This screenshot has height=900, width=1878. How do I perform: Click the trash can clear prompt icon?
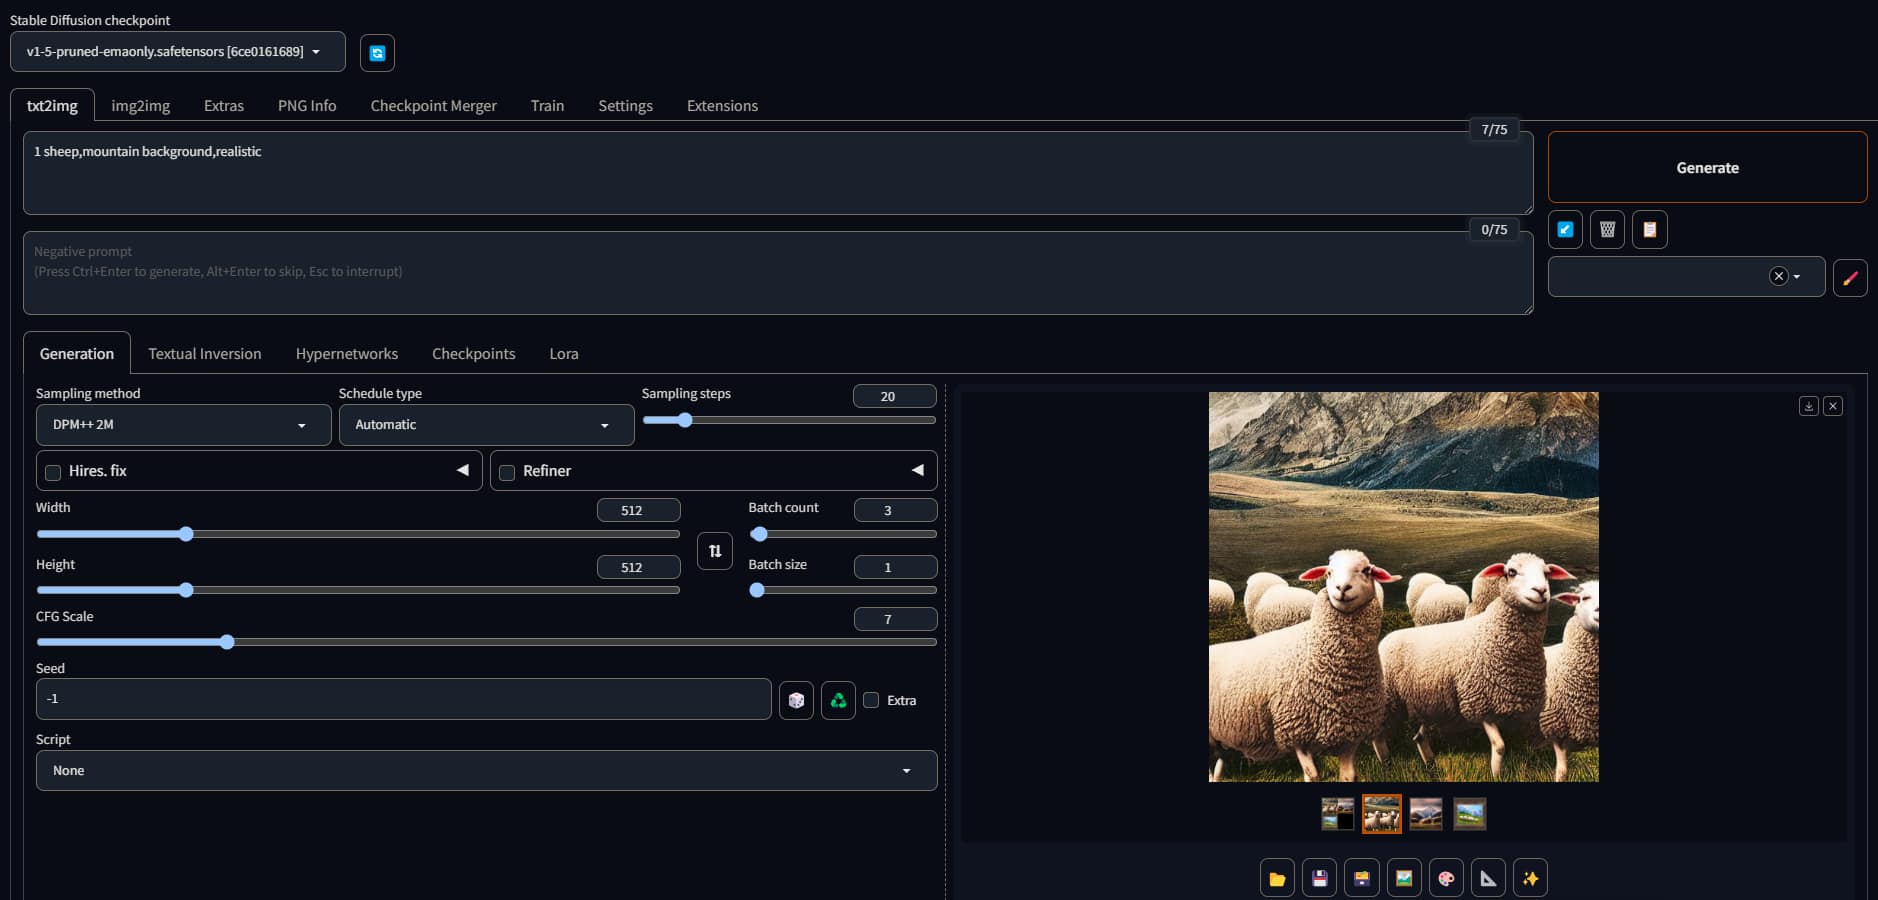pyautogui.click(x=1607, y=230)
